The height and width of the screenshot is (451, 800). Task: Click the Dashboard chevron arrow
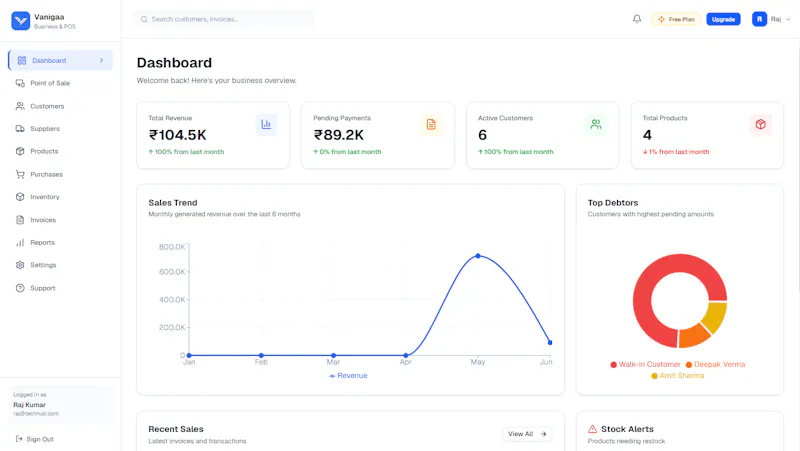point(102,60)
